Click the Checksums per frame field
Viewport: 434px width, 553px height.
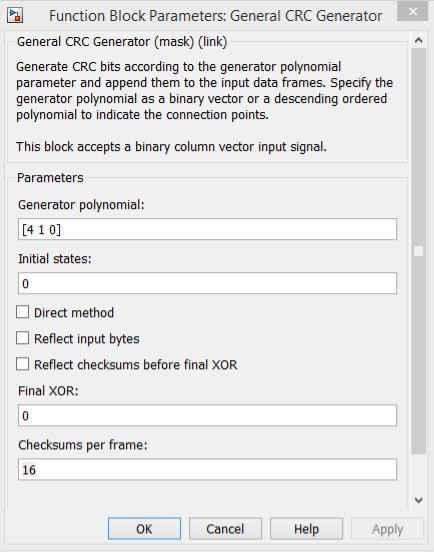207,469
